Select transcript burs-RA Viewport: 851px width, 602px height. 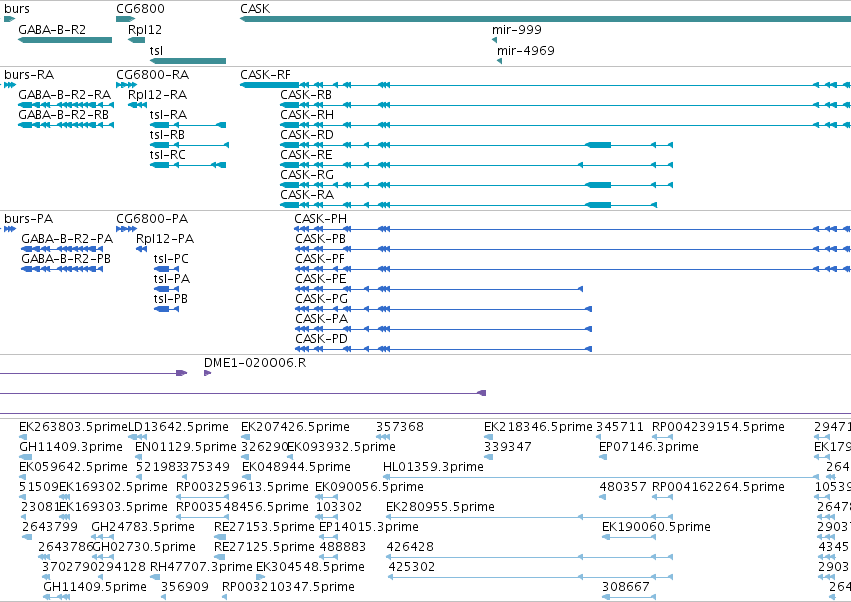point(29,75)
